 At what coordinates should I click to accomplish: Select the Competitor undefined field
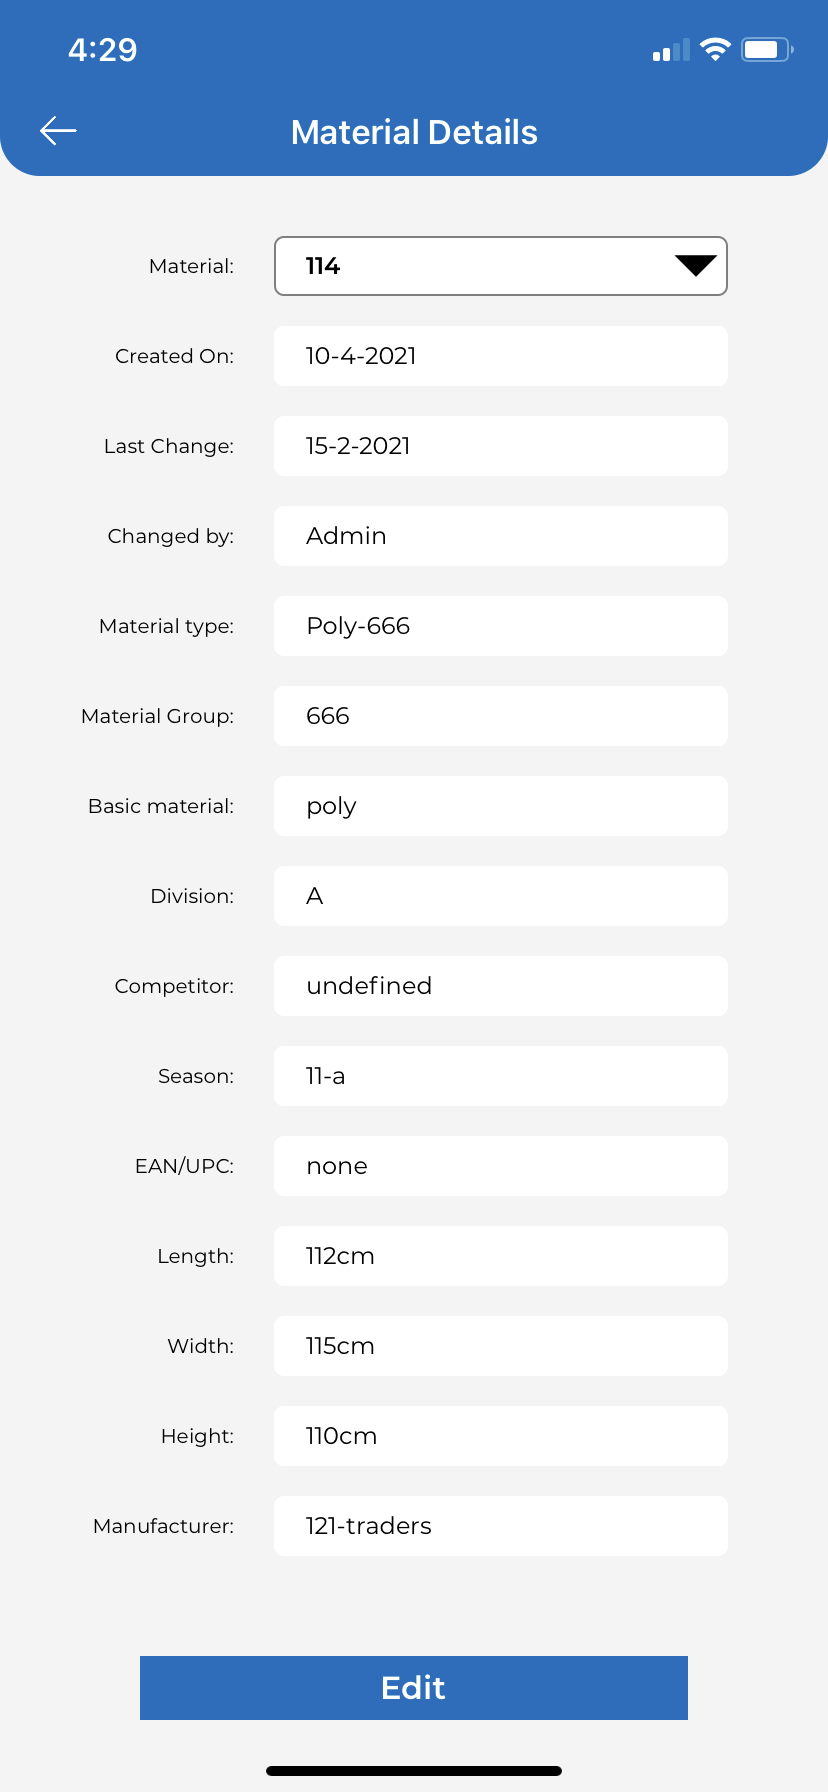[x=501, y=986]
